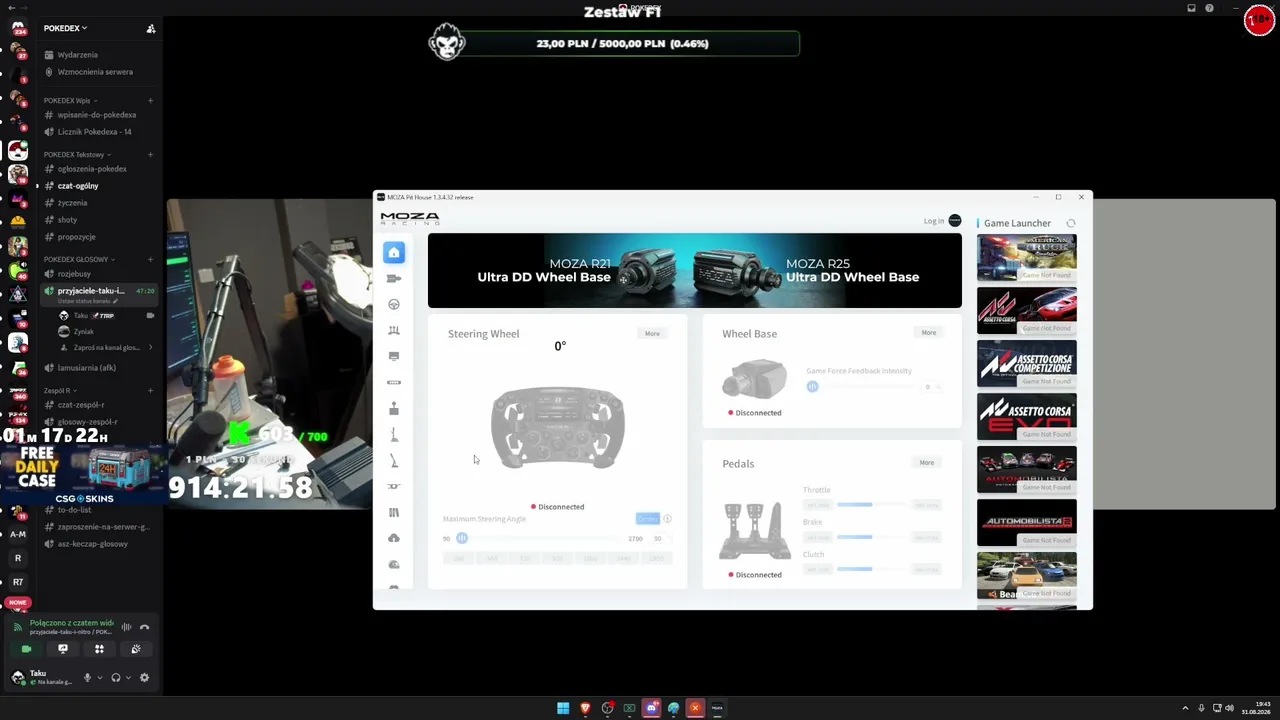Image resolution: width=1280 pixels, height=720 pixels.
Task: Open Windows Start menu
Action: coord(563,709)
